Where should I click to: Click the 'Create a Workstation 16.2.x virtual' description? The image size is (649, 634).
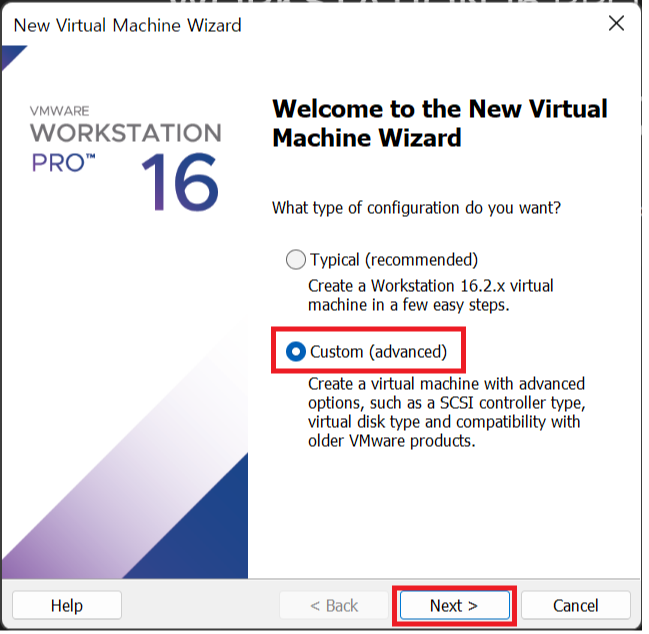coord(430,286)
